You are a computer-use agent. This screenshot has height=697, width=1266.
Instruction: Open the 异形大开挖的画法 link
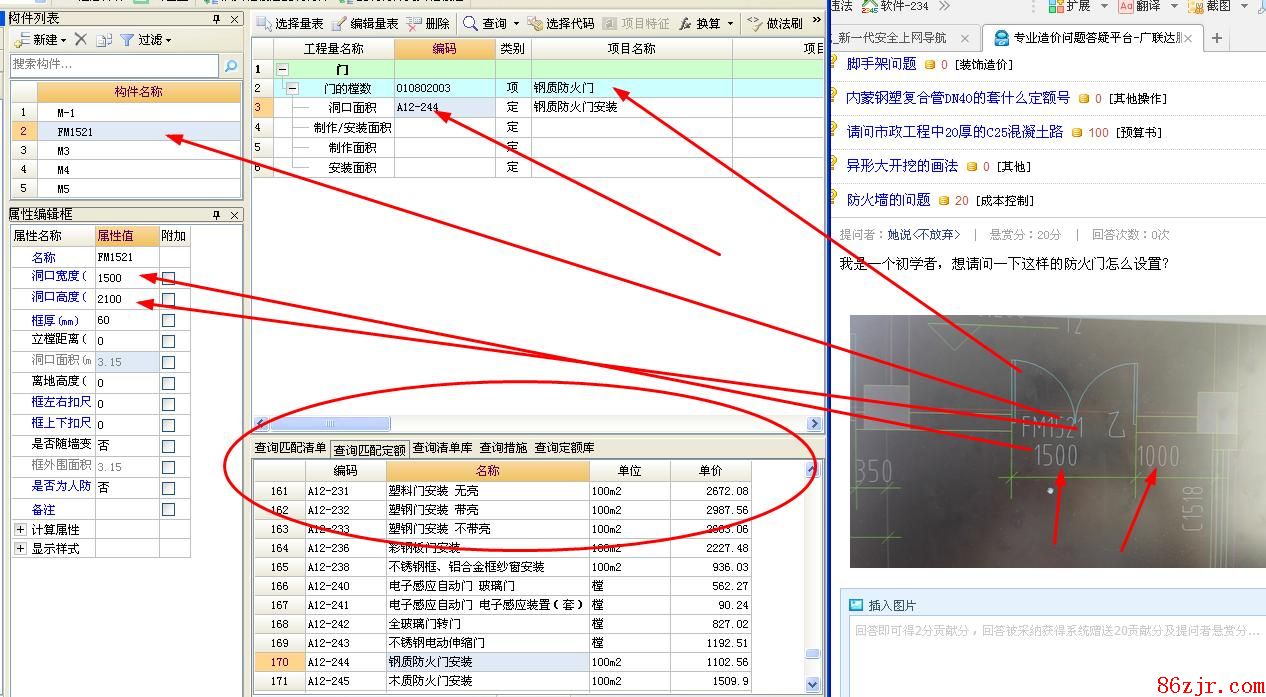pos(902,166)
